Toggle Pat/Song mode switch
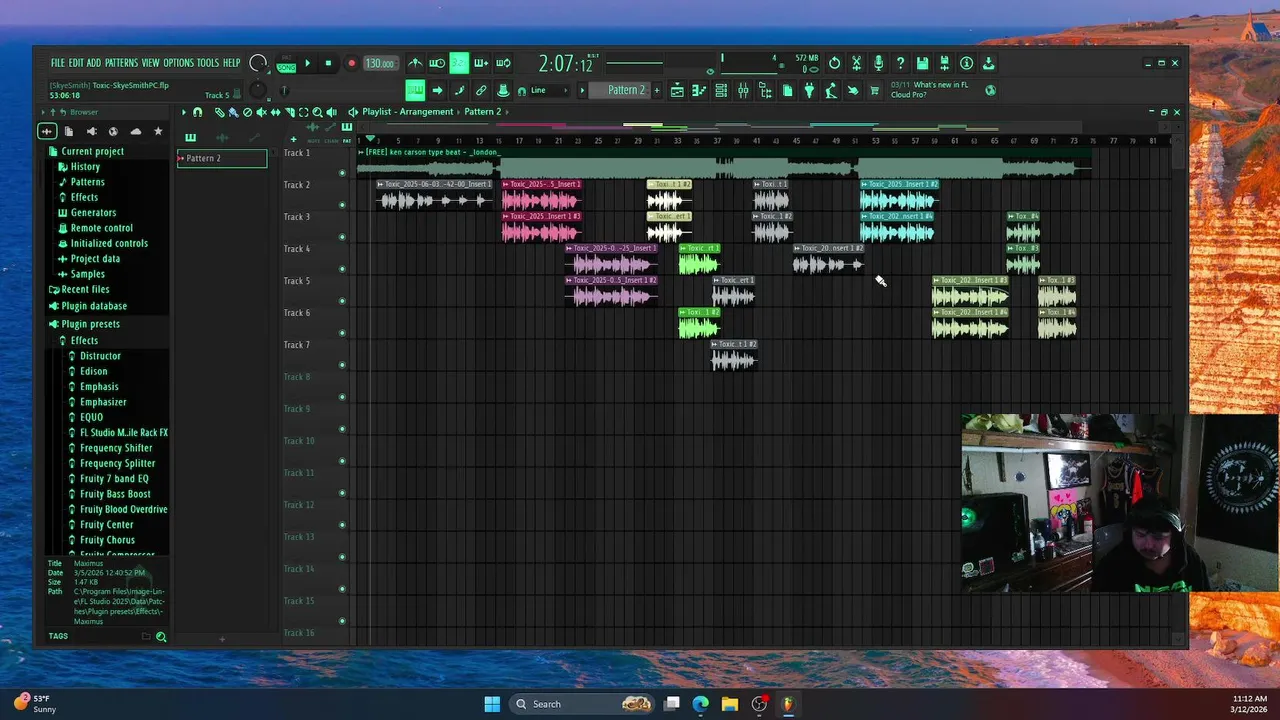The width and height of the screenshot is (1280, 720). click(286, 64)
